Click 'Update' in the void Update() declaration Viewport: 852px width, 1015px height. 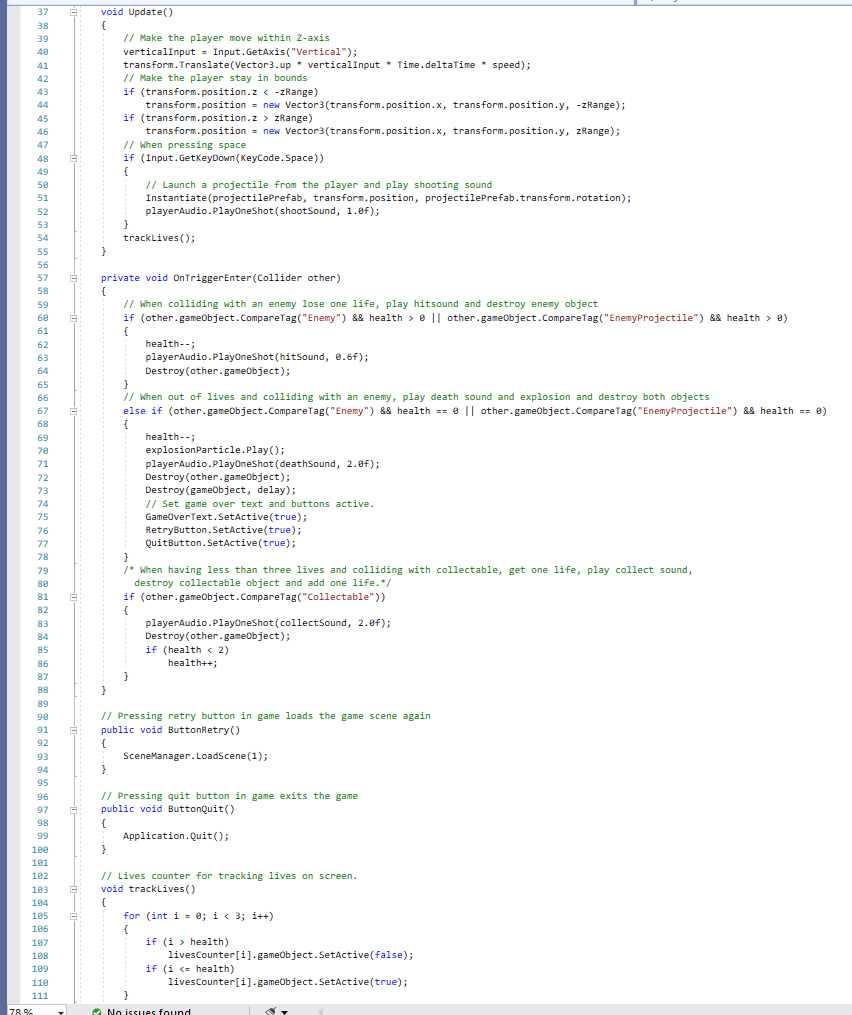pos(145,12)
